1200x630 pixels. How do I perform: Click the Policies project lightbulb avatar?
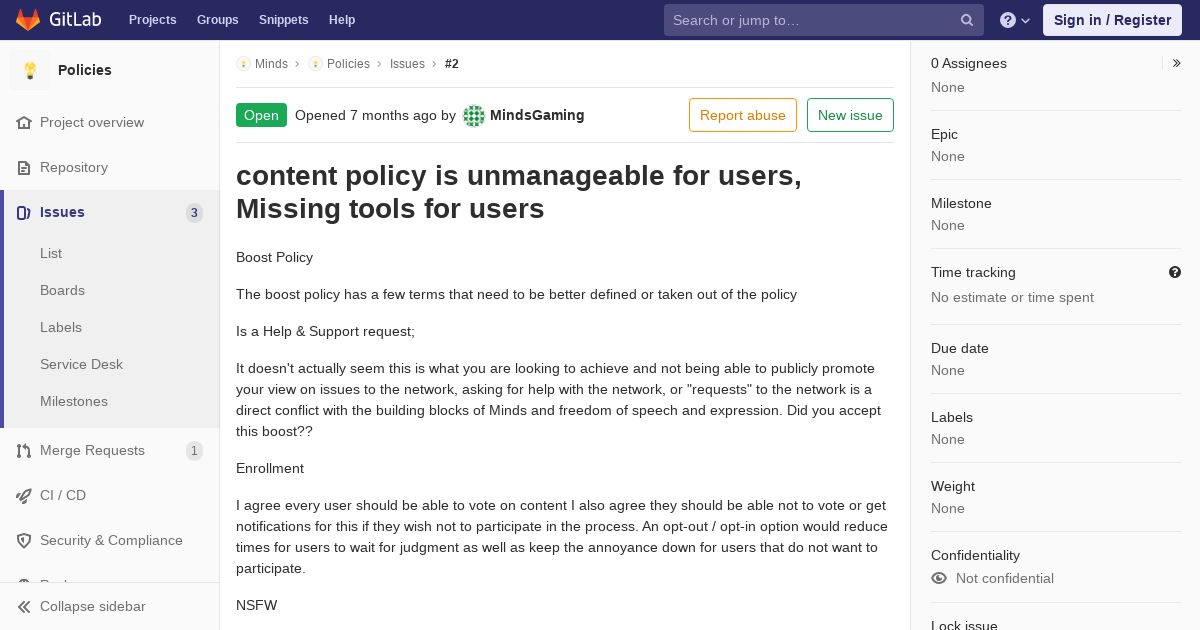point(30,70)
